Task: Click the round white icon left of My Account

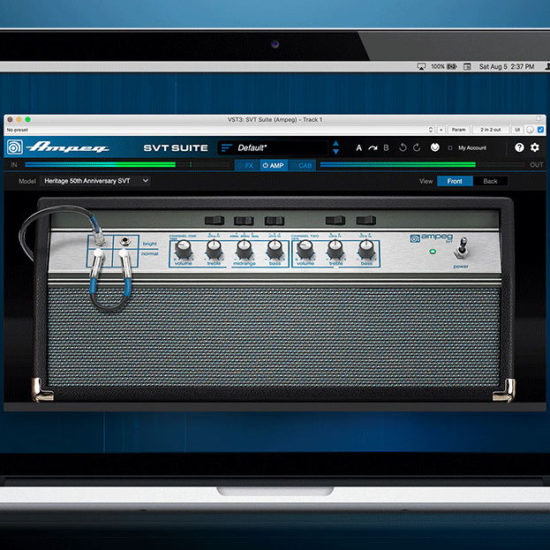Action: coord(435,147)
